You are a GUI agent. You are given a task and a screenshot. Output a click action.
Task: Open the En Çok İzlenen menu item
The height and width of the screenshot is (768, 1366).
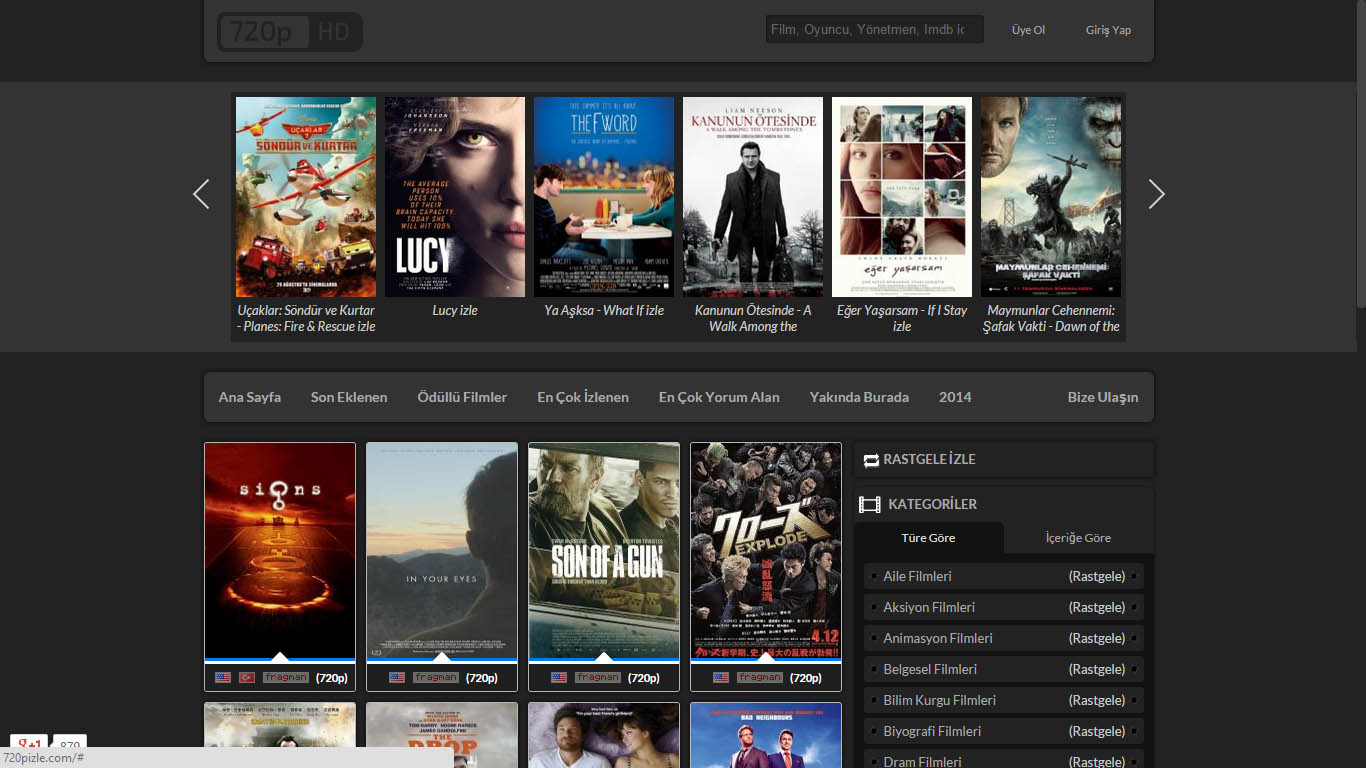click(583, 397)
